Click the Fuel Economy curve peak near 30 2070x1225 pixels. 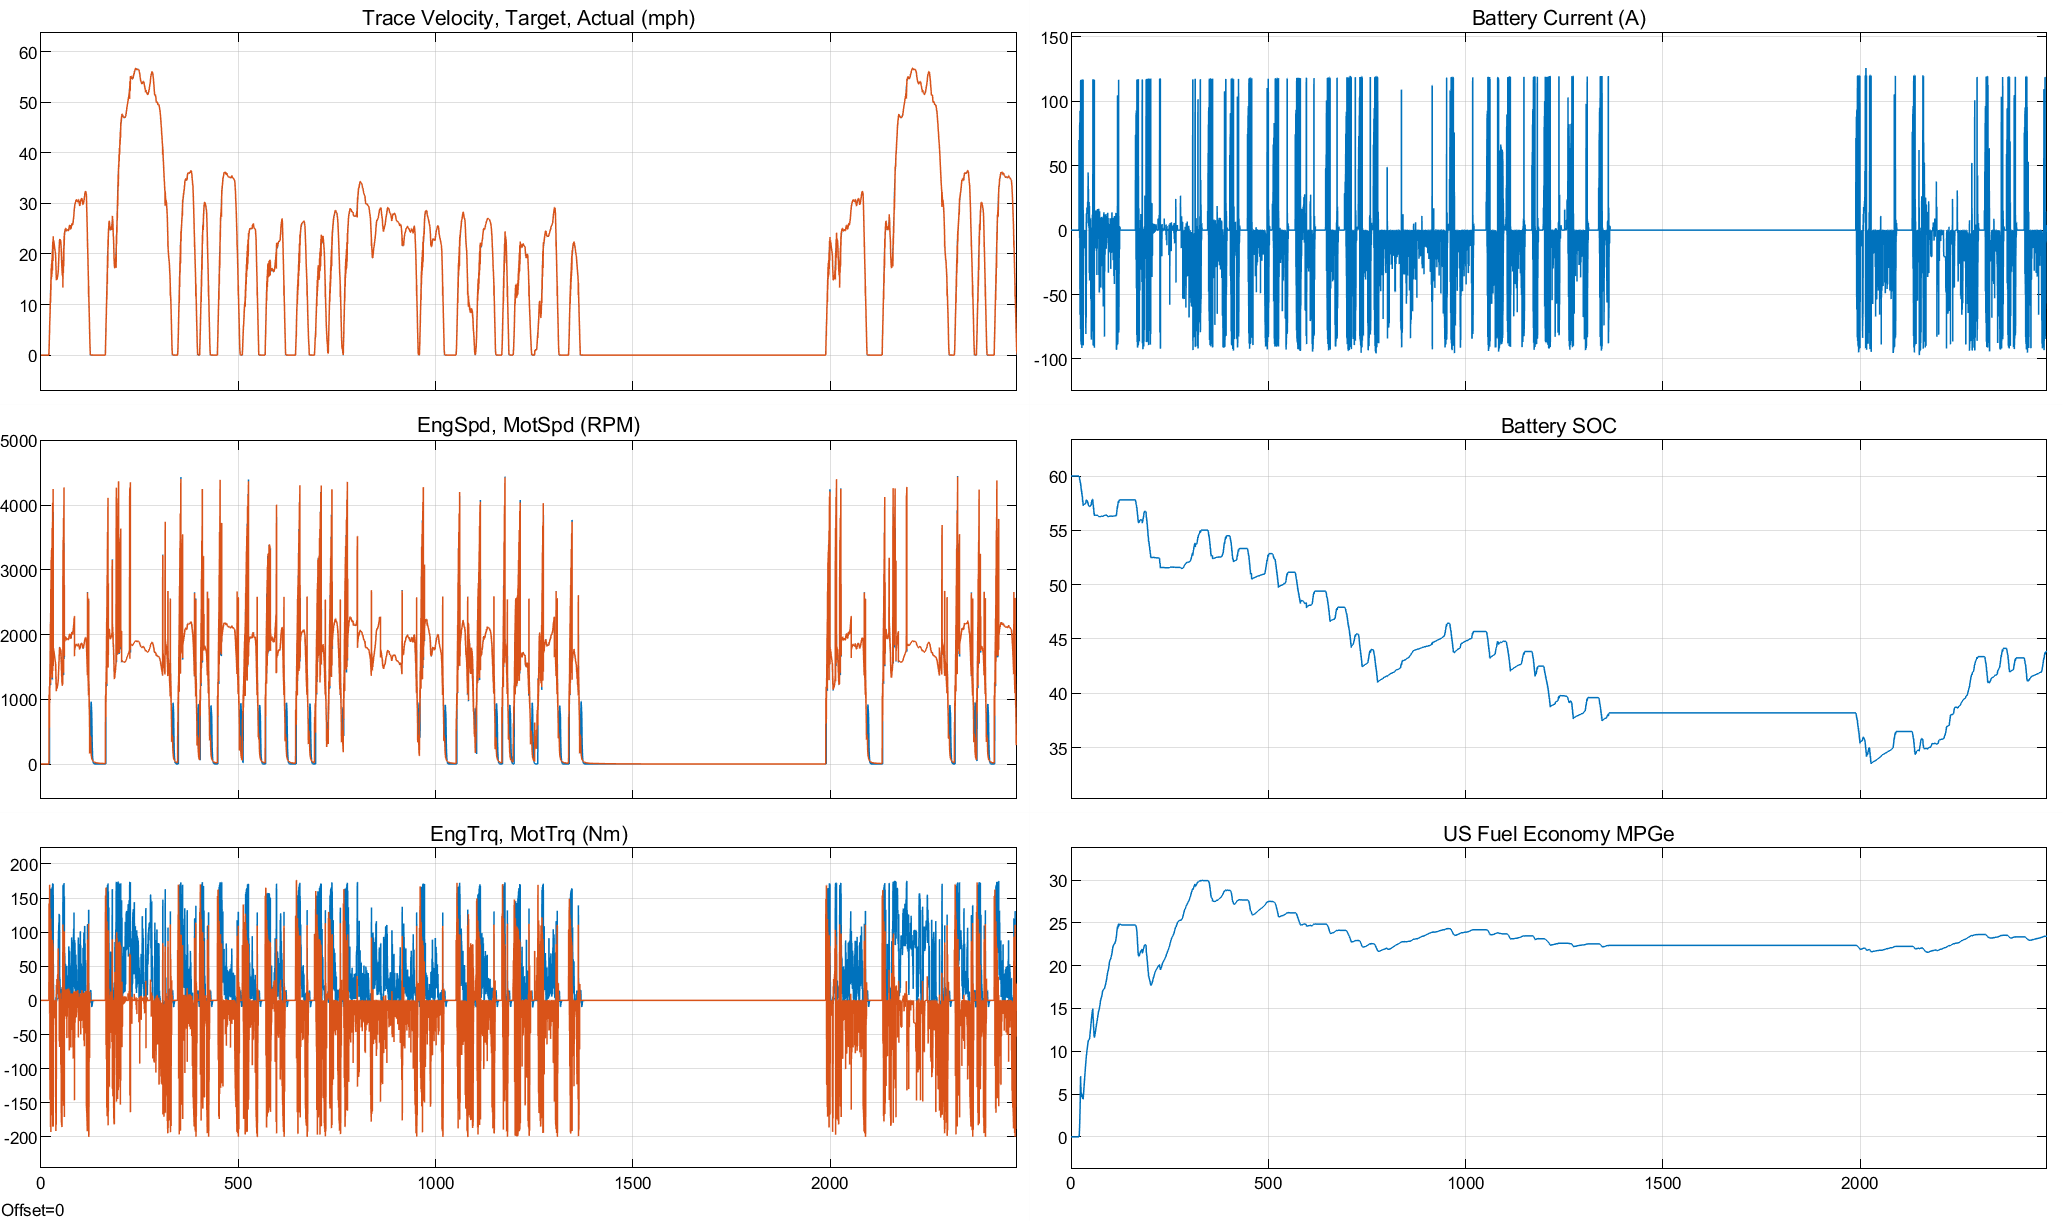click(1203, 882)
